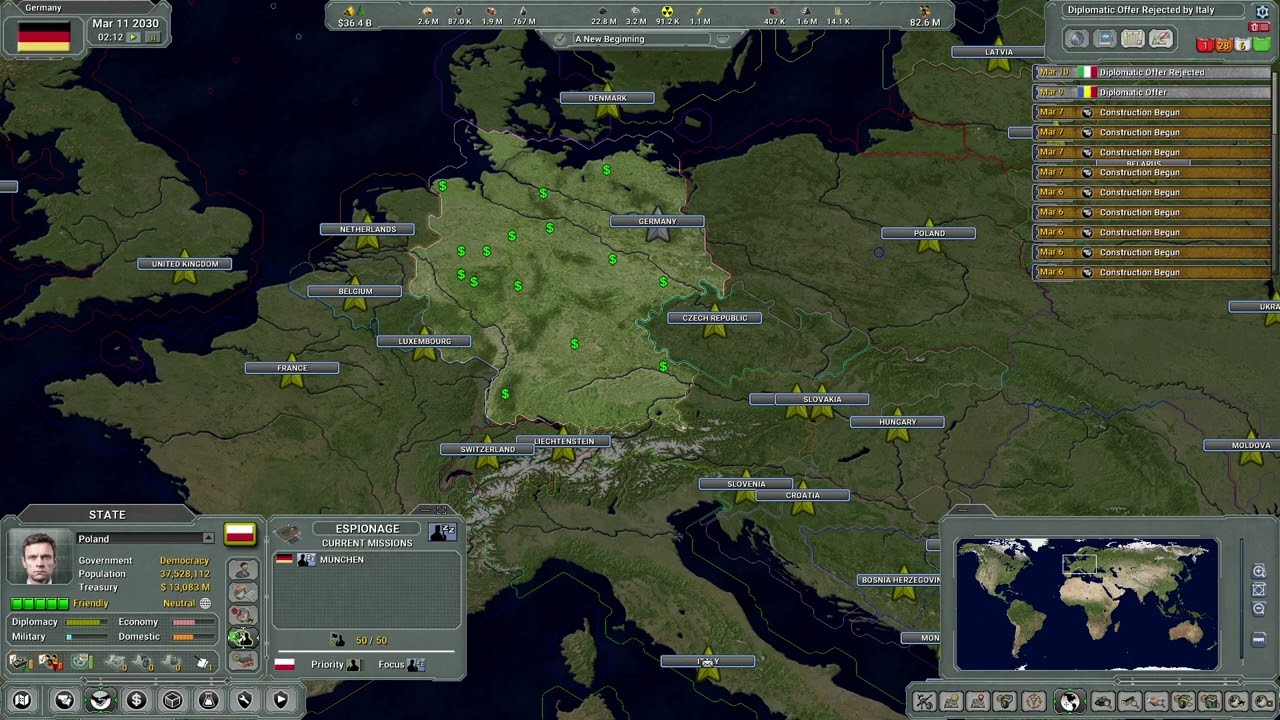The height and width of the screenshot is (720, 1280).
Task: Open leader profile sub-panel button
Action: pos(243,569)
